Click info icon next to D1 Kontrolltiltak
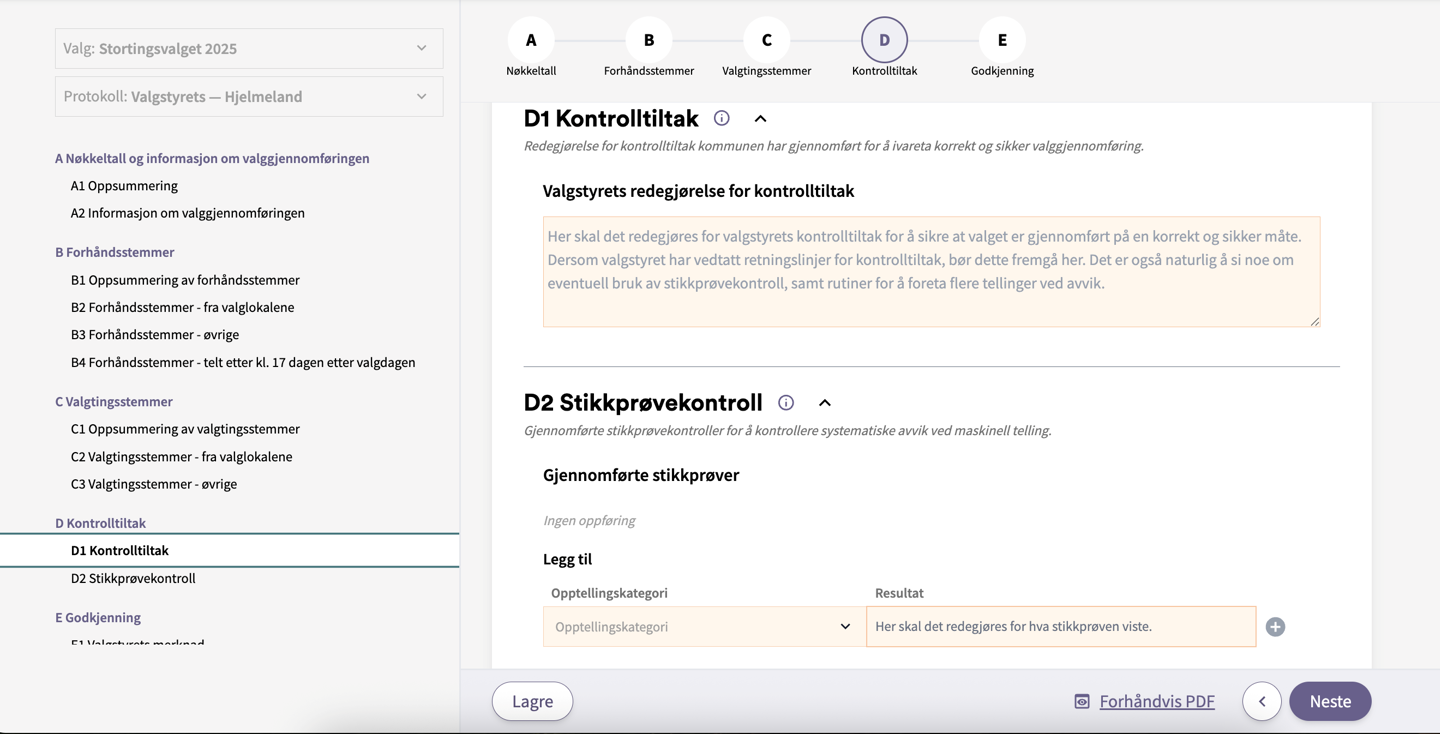The image size is (1440, 734). point(721,118)
